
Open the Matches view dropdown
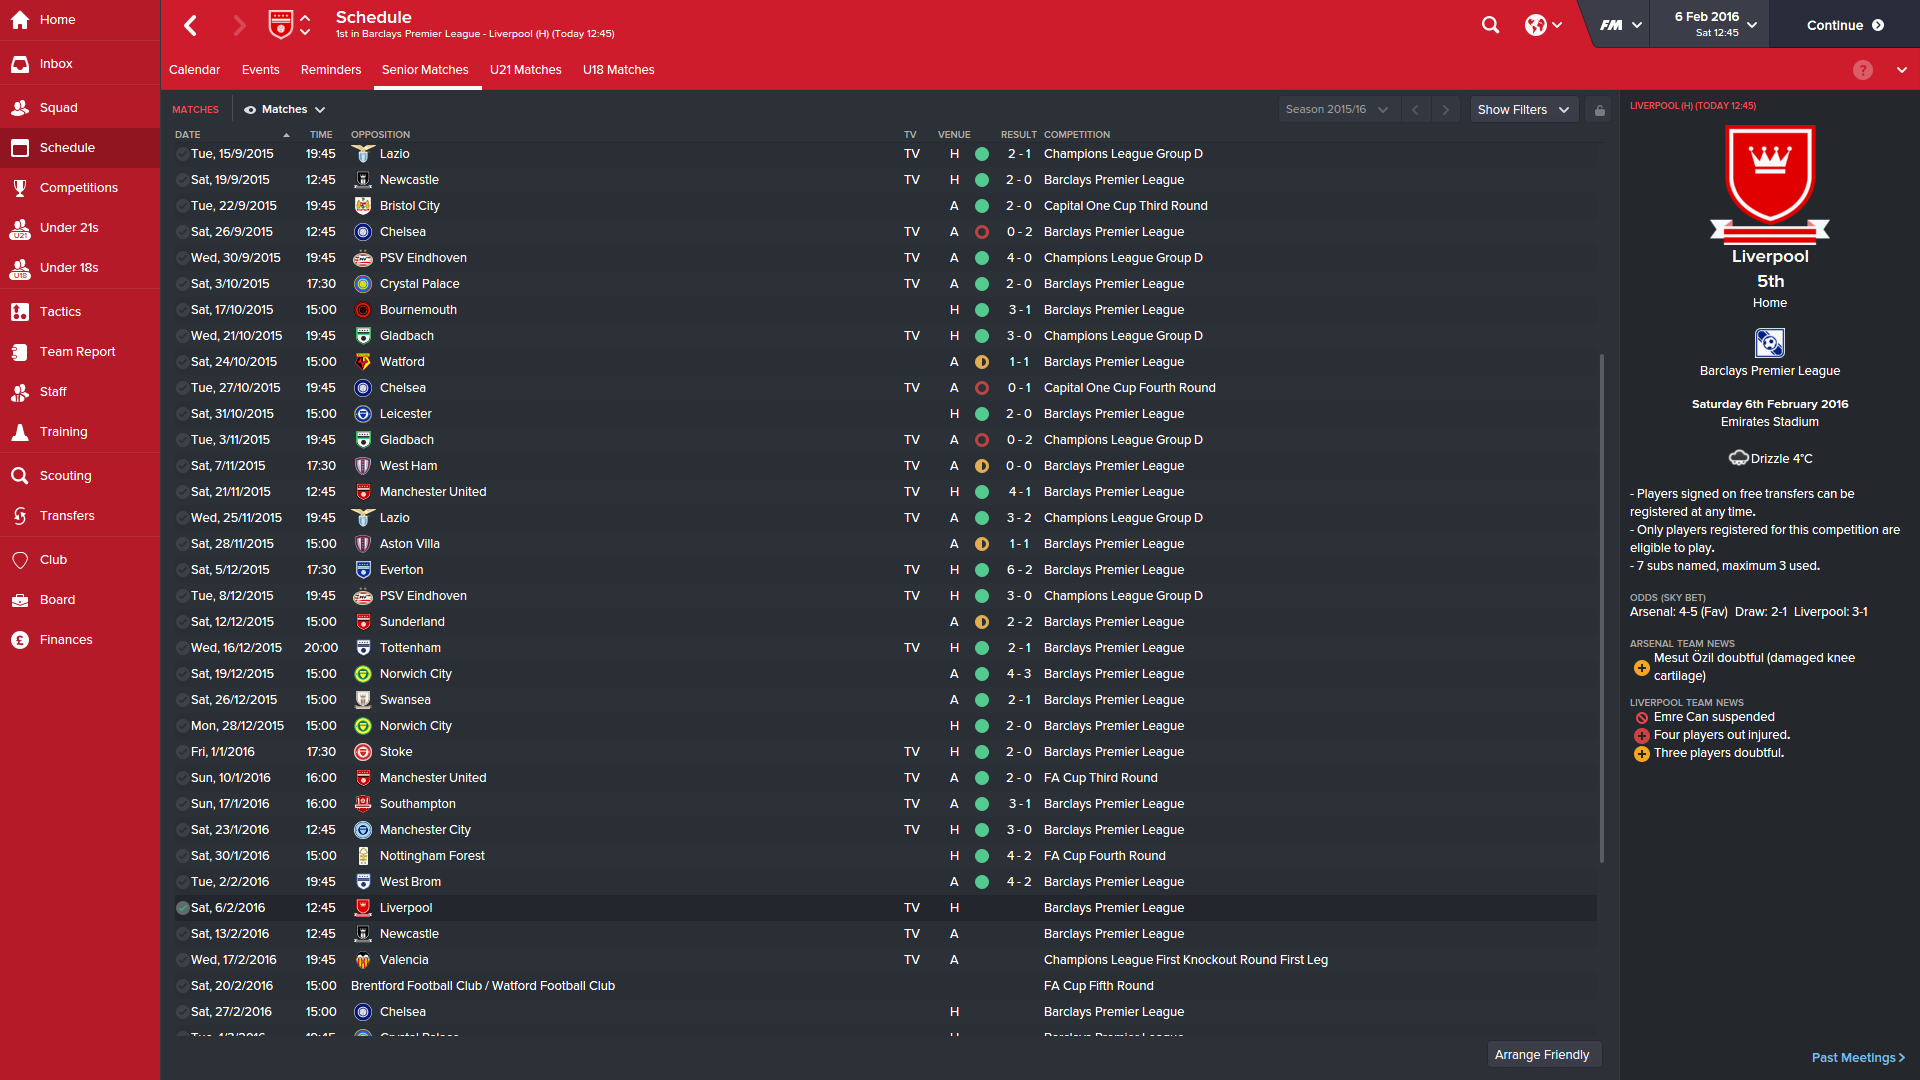click(x=285, y=110)
